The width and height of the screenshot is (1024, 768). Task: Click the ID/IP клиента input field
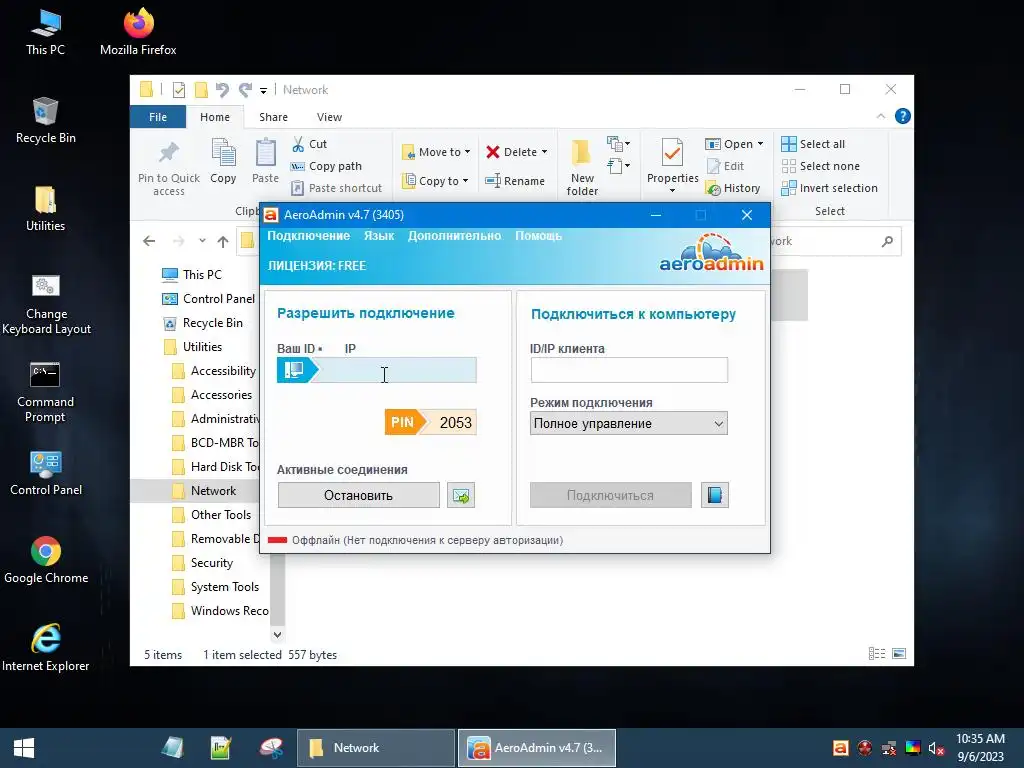629,370
